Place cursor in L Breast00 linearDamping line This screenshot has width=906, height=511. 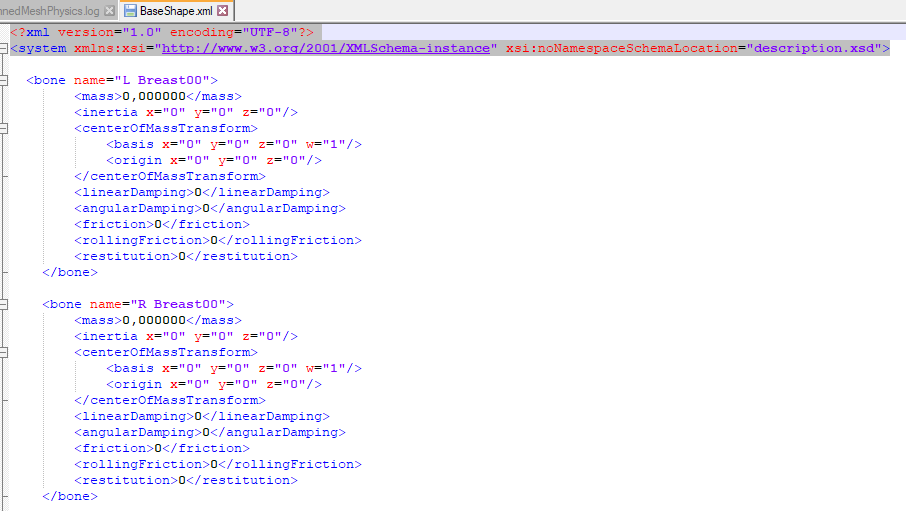200,192
